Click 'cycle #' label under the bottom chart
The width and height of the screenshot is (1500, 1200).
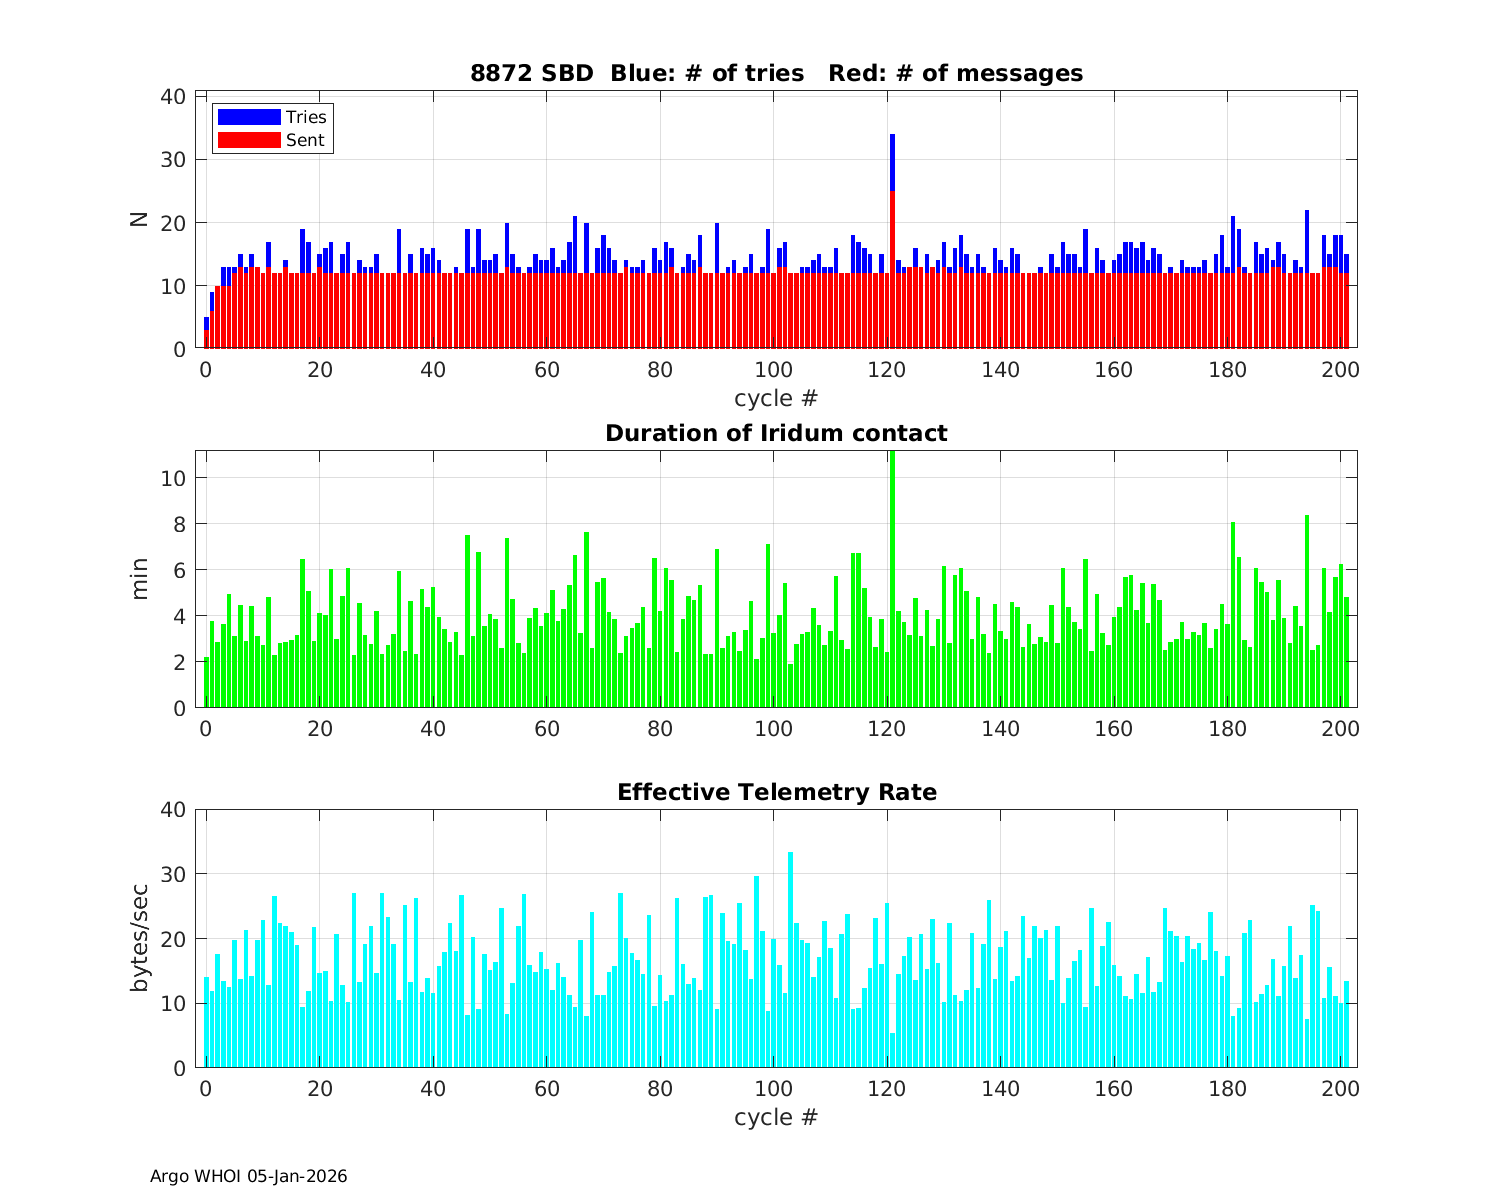pos(776,1117)
